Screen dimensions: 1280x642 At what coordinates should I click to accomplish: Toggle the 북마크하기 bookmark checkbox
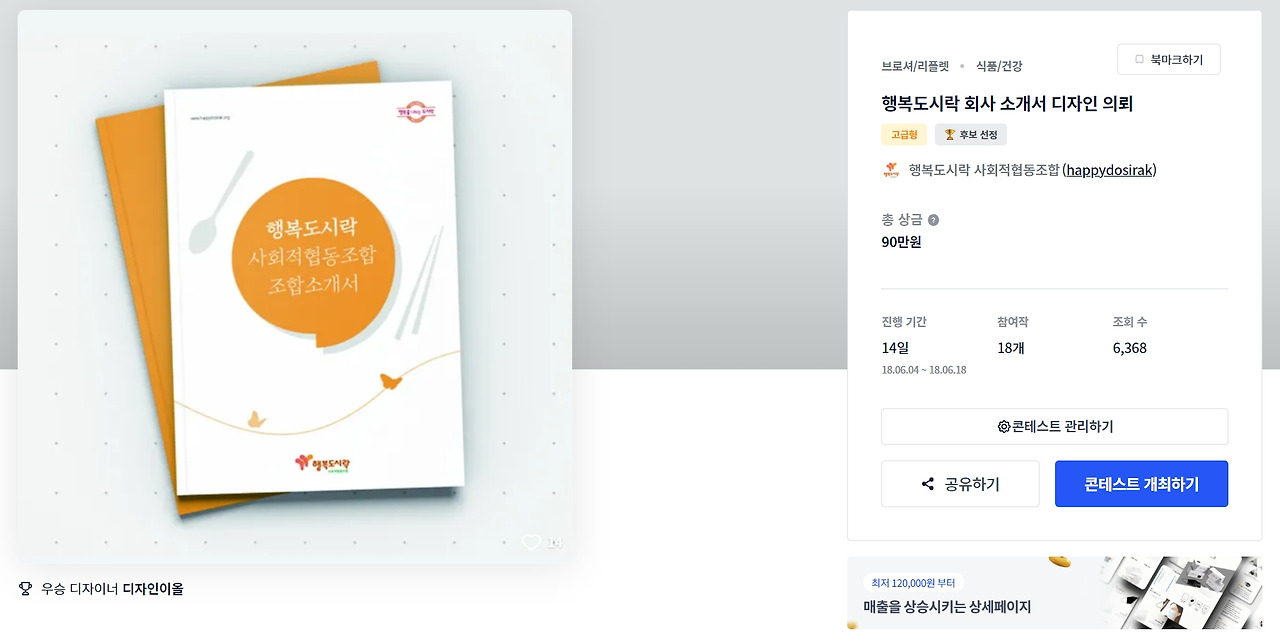(1139, 60)
